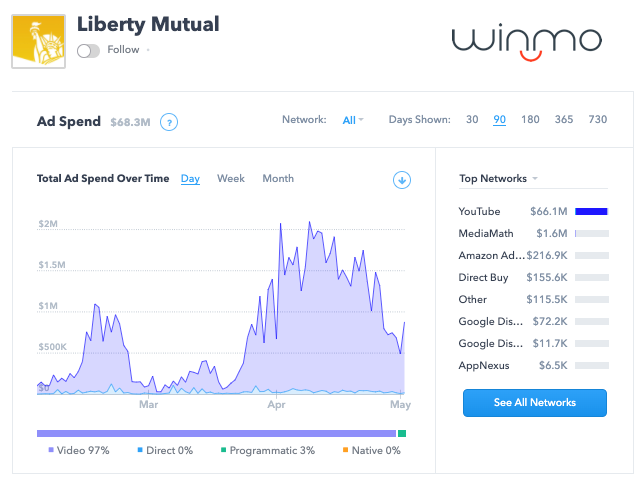The height and width of the screenshot is (482, 638).
Task: Click the $155.6K Direct Buy value
Action: click(547, 277)
